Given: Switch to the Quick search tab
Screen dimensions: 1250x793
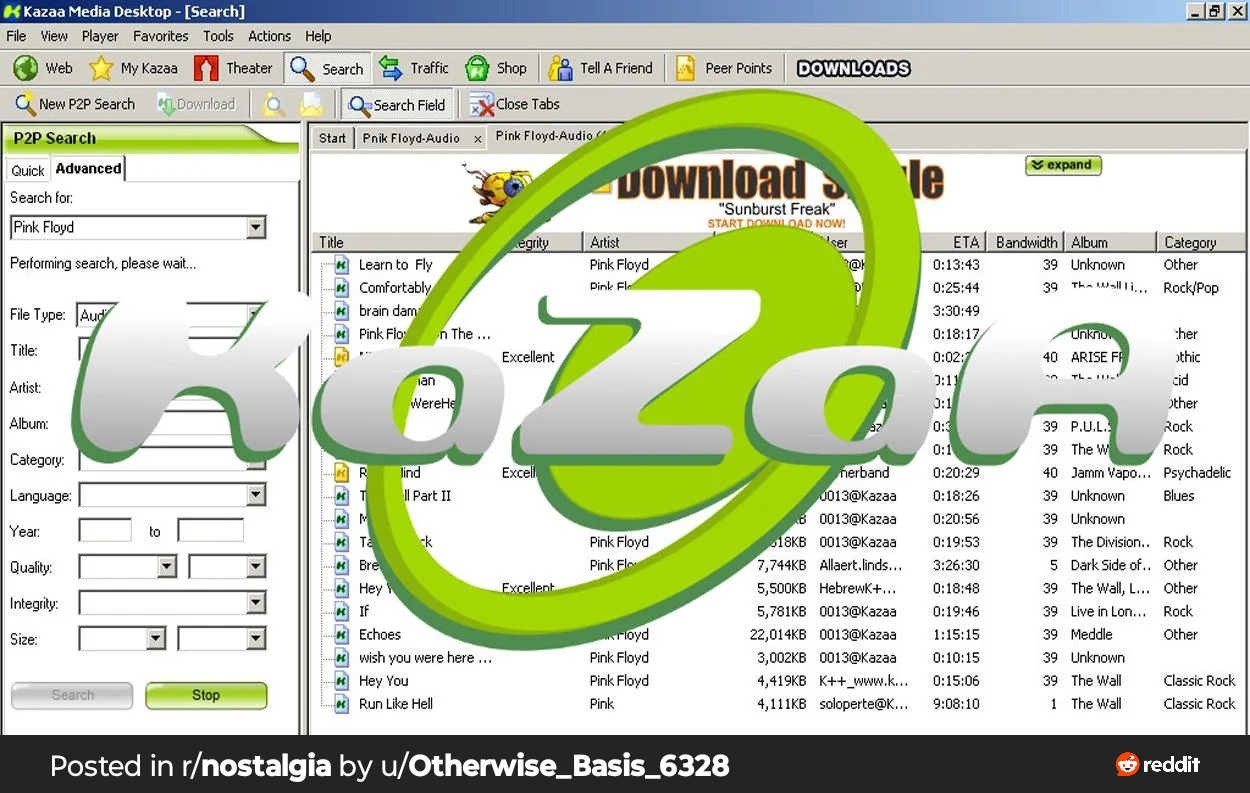Looking at the screenshot, I should [28, 170].
